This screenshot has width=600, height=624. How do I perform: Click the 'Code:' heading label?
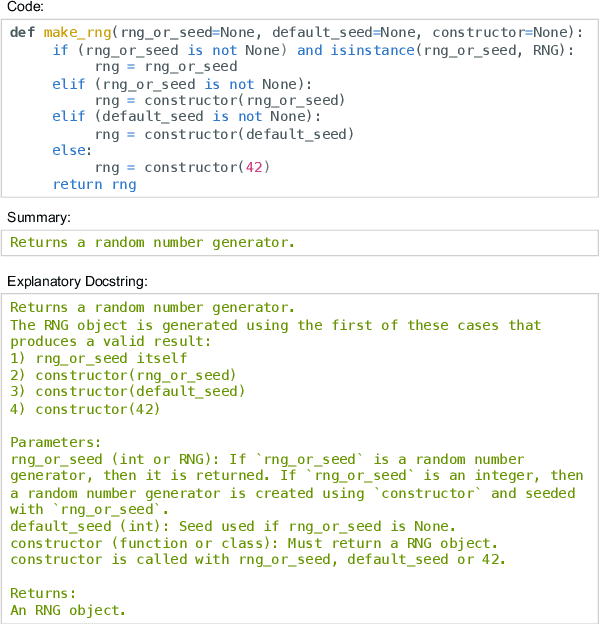point(24,7)
